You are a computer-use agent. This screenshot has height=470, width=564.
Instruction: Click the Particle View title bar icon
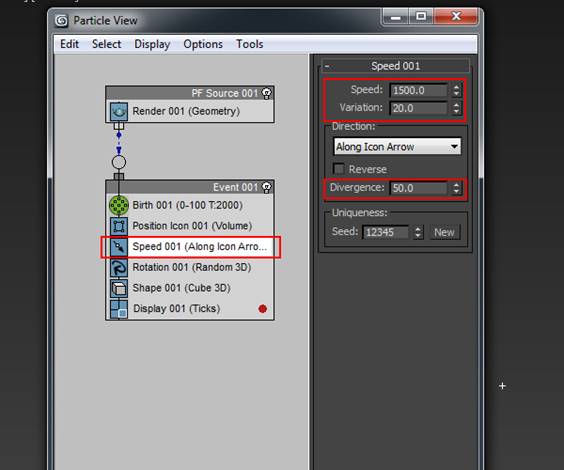pos(62,20)
